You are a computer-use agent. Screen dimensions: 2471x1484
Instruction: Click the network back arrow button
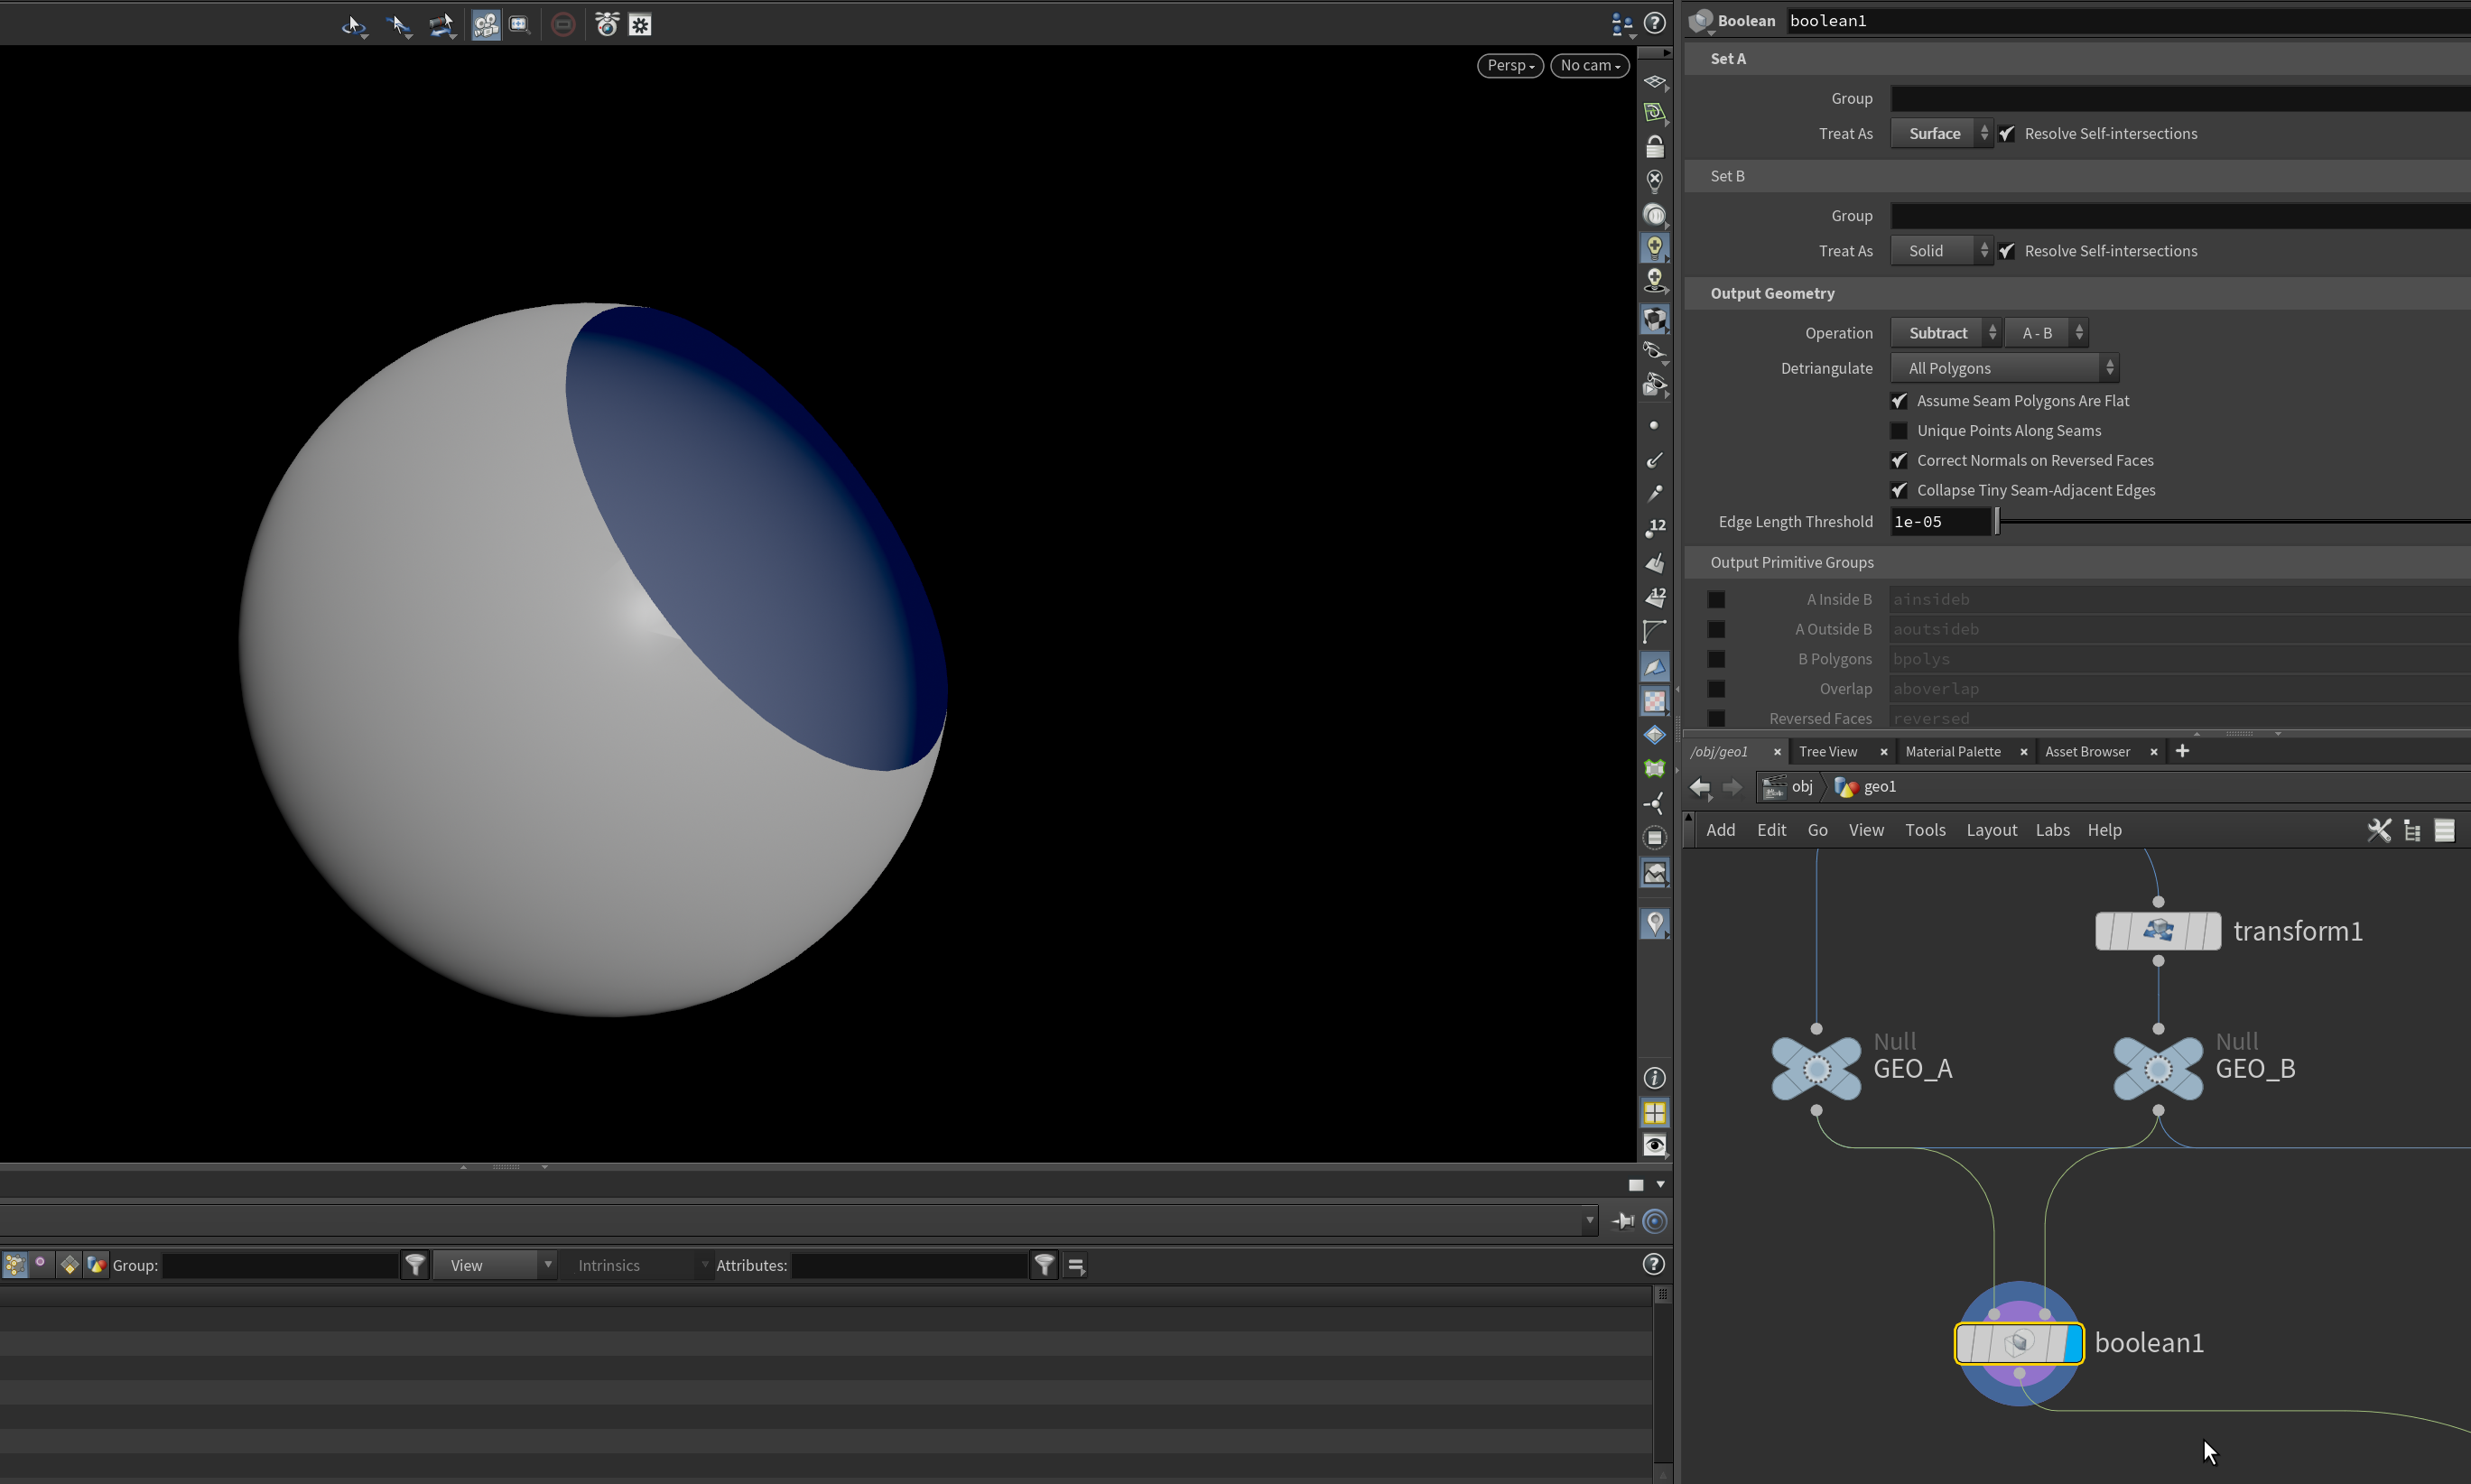point(1700,788)
